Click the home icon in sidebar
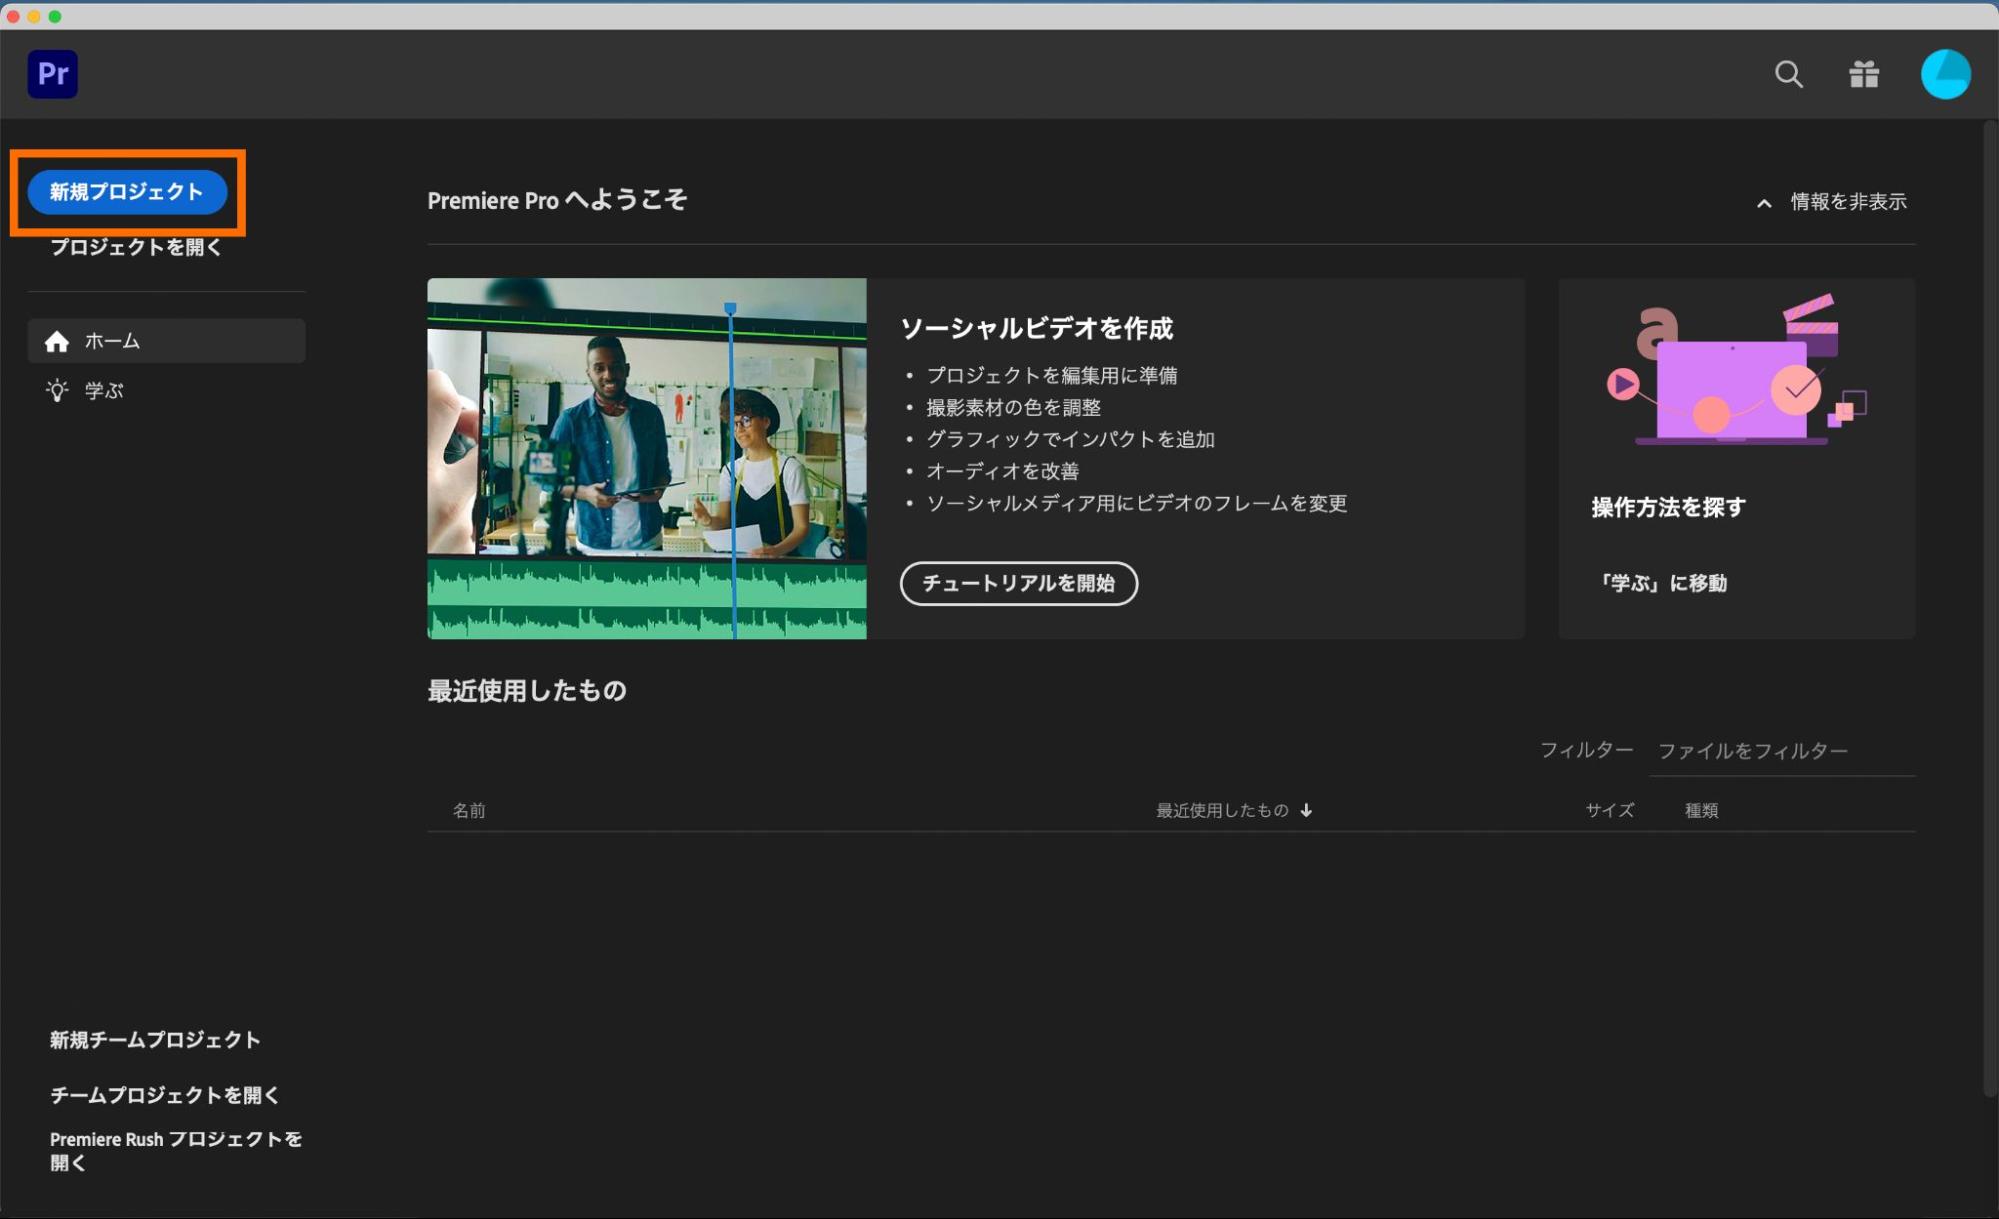This screenshot has width=1999, height=1219. 57,342
